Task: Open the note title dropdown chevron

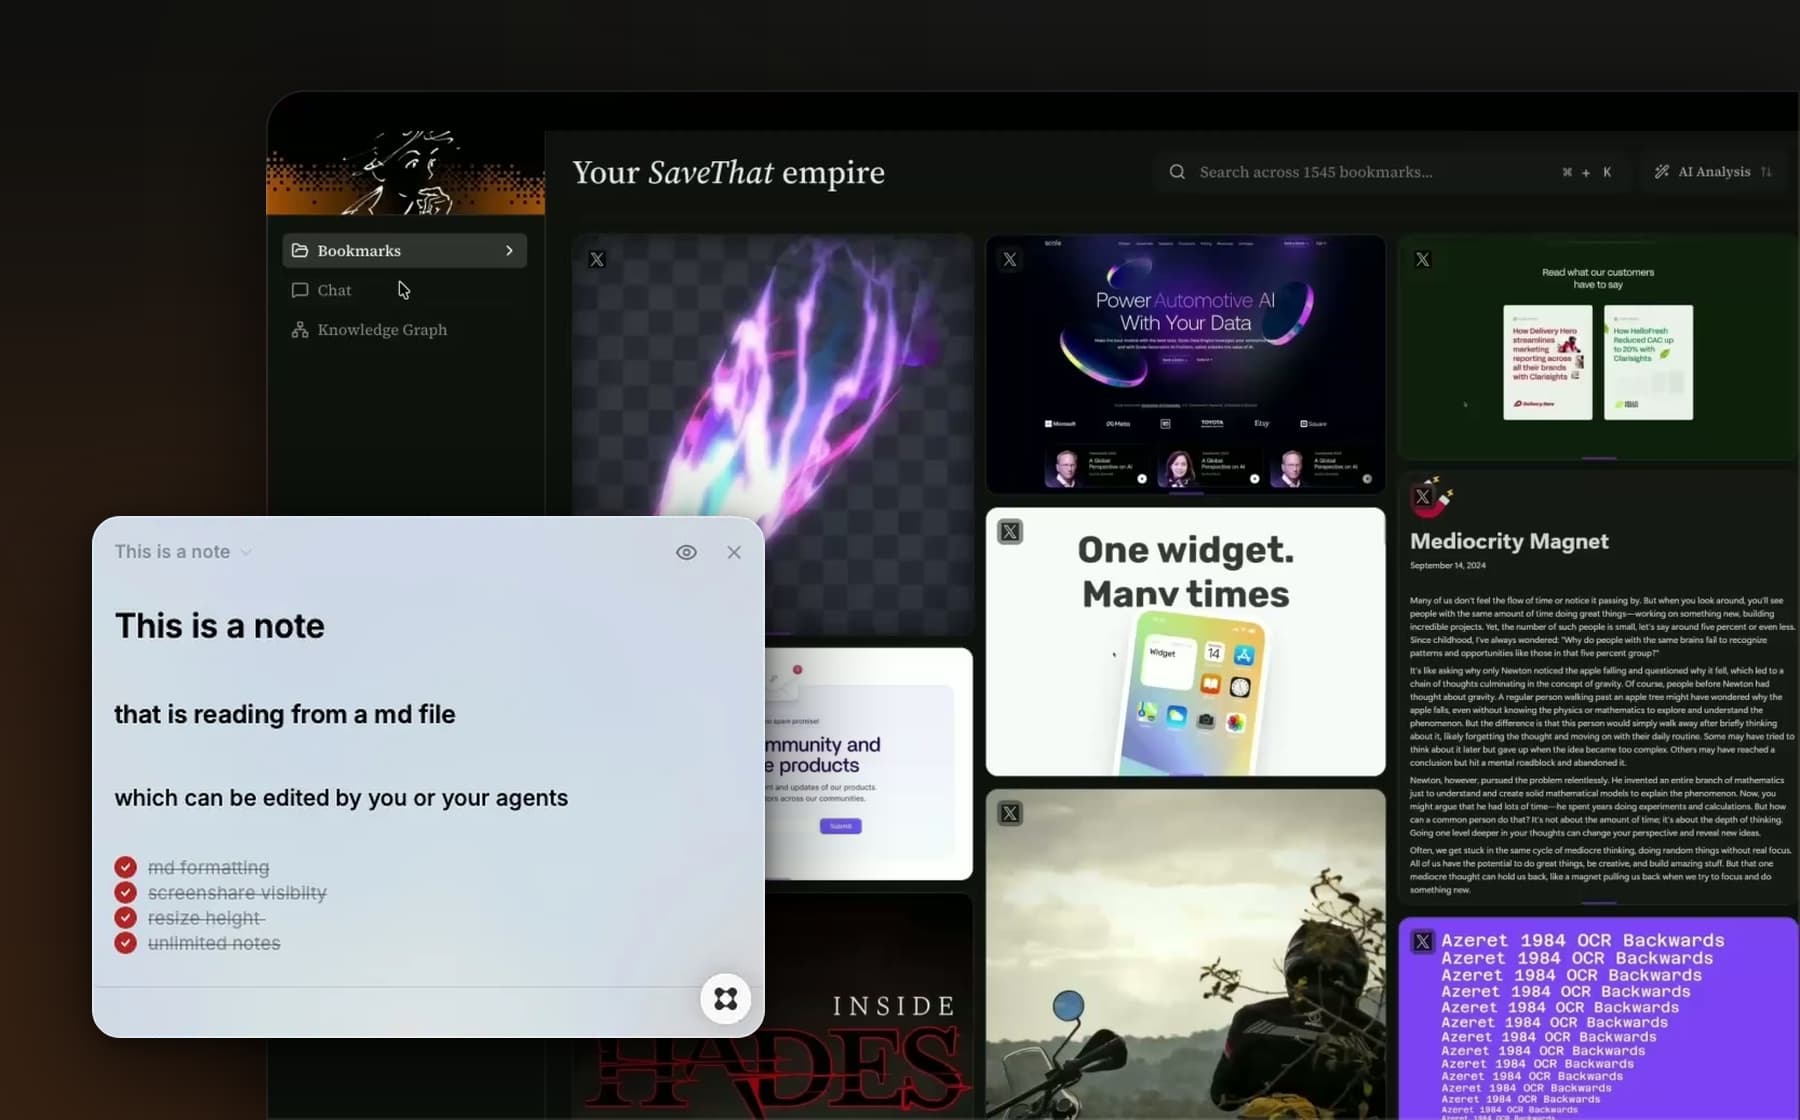Action: pos(246,553)
